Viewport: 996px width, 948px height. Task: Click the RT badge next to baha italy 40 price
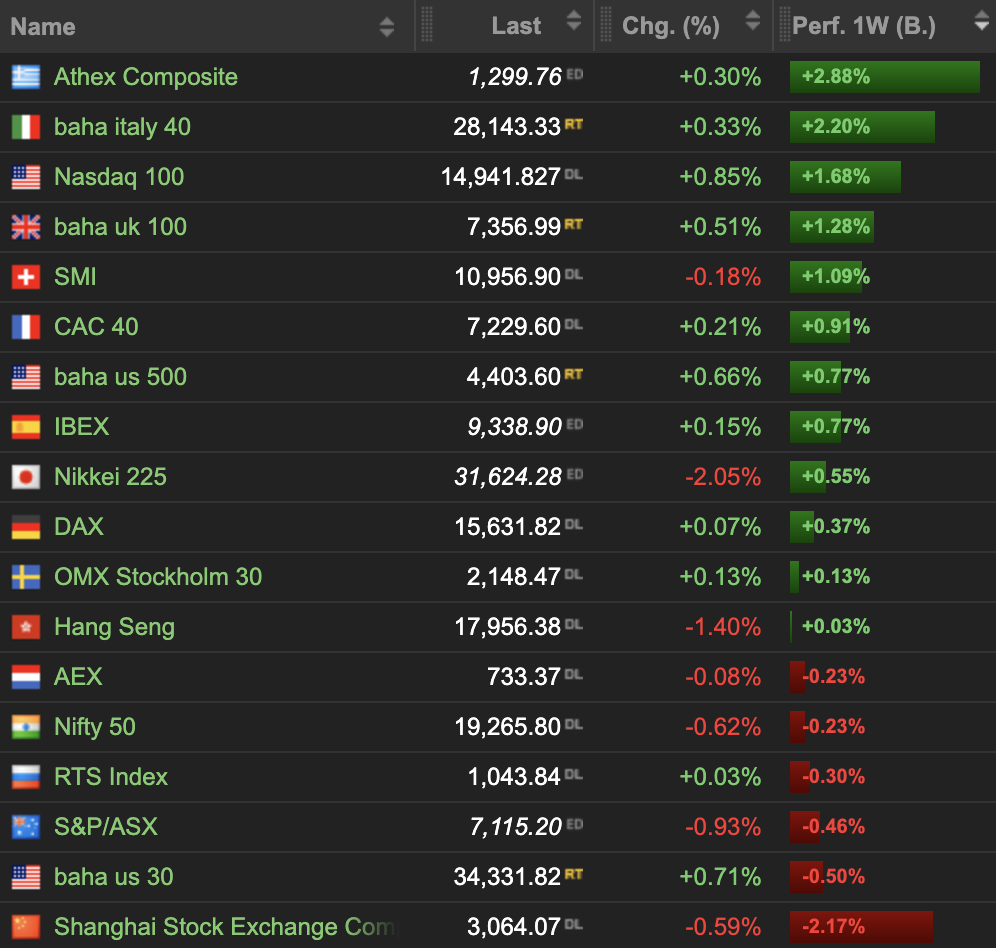click(573, 125)
